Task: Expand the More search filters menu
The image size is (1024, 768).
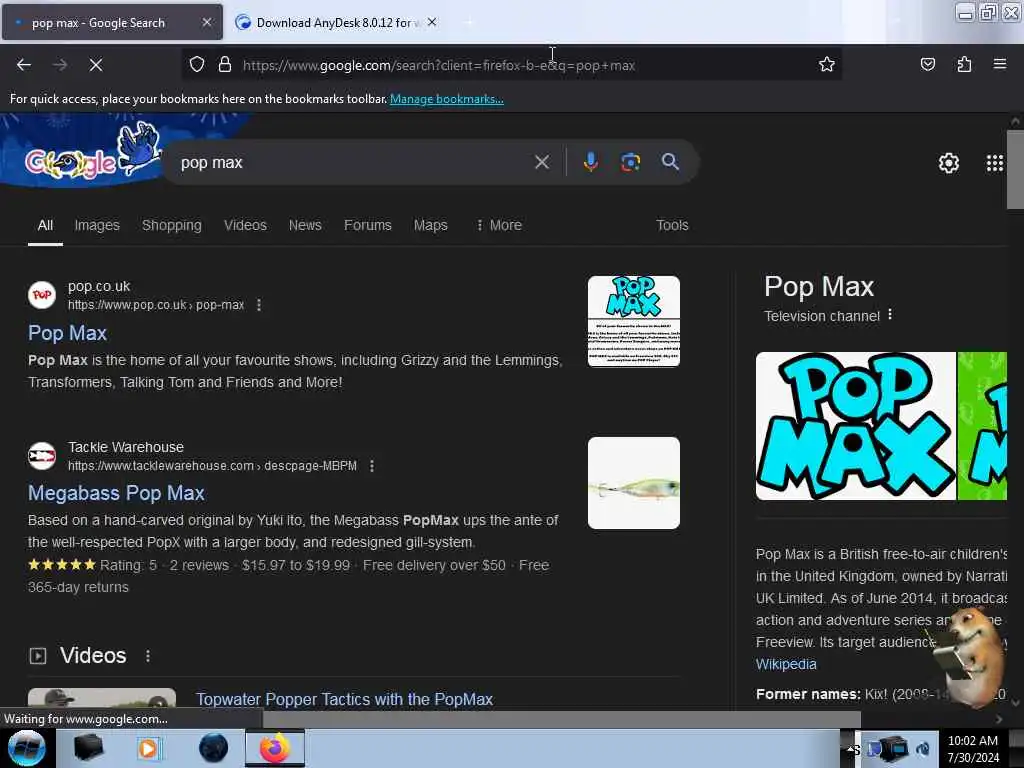Action: 499,225
